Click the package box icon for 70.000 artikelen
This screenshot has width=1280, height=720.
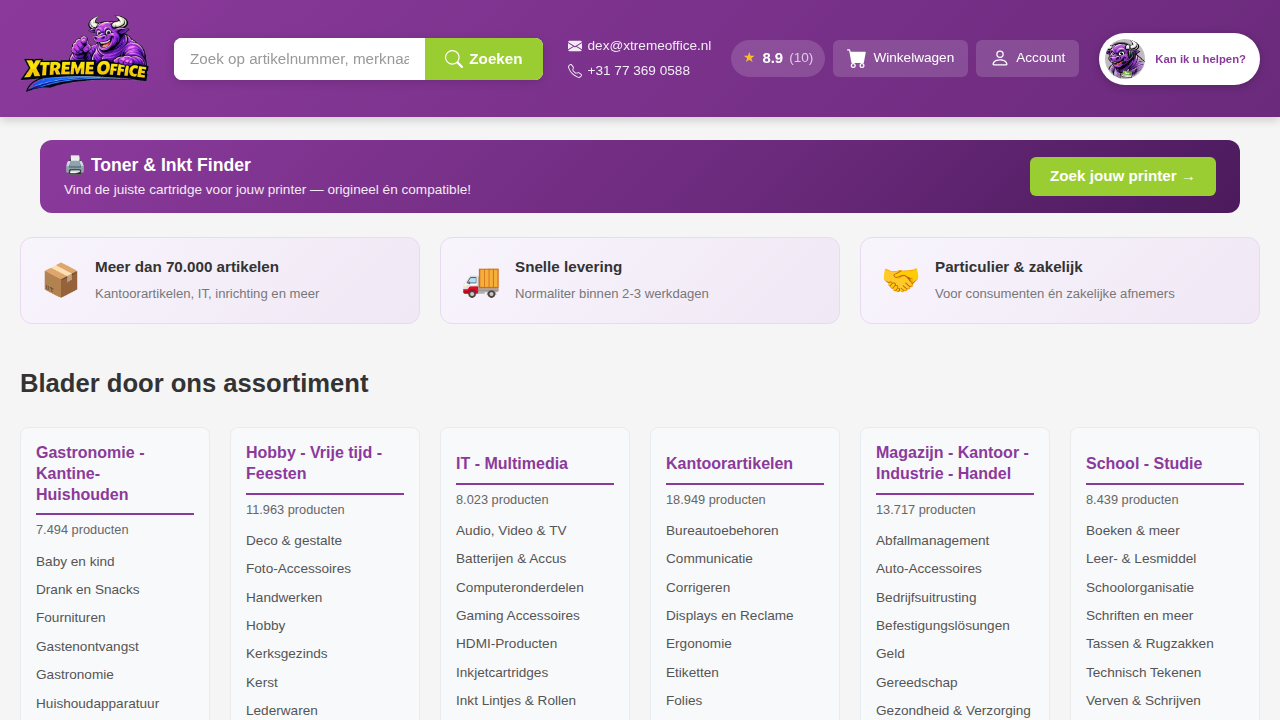[x=61, y=280]
